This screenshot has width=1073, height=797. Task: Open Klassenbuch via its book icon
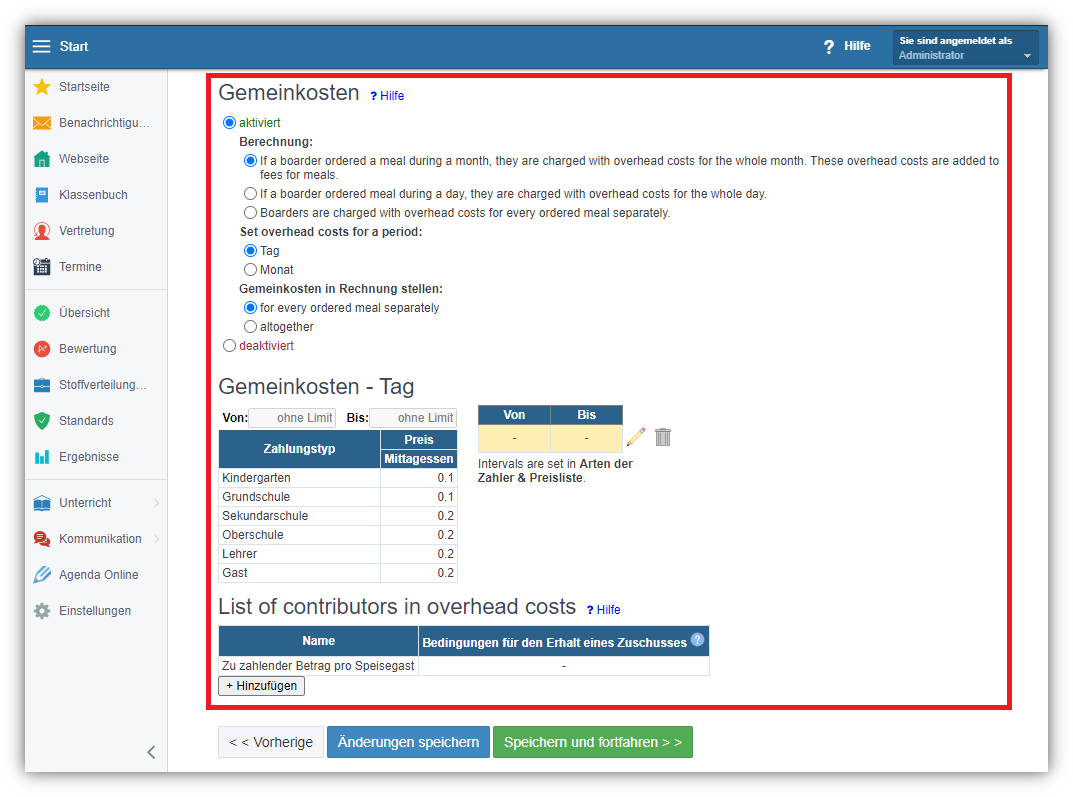[42, 195]
